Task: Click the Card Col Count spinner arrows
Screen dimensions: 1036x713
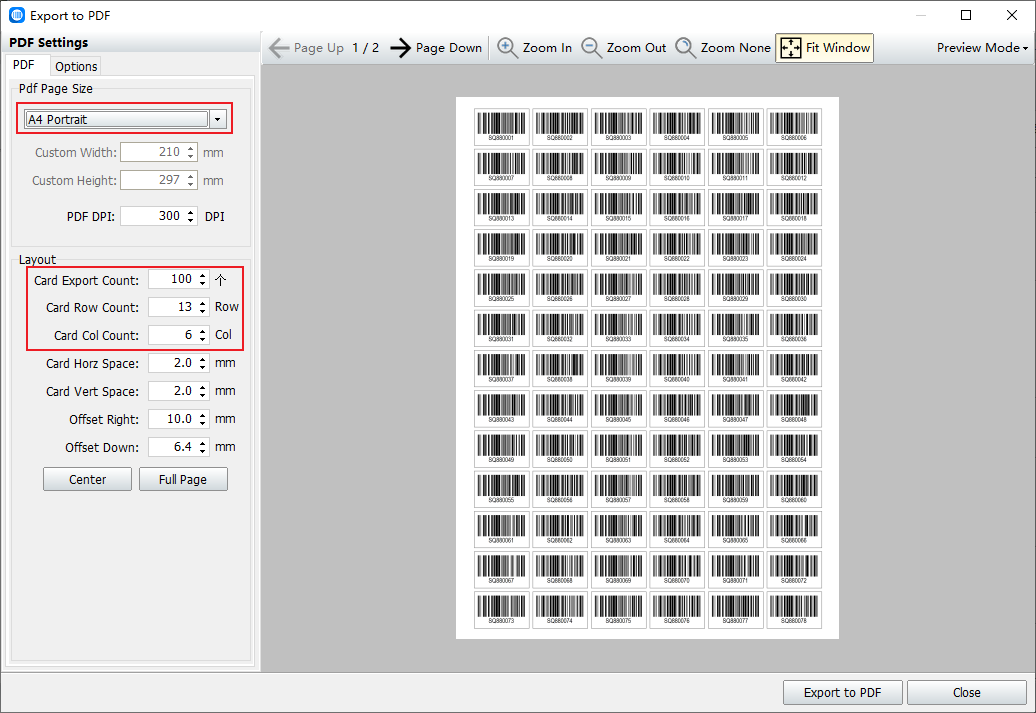Action: [203, 335]
